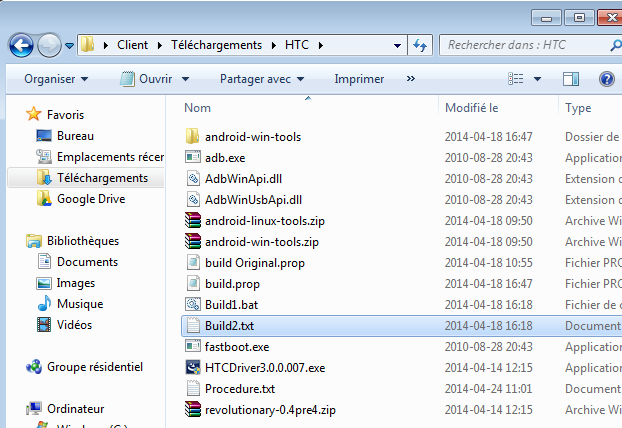Select the HTCDriver3.0.0.007.exe installer icon
The image size is (622, 428).
point(193,367)
